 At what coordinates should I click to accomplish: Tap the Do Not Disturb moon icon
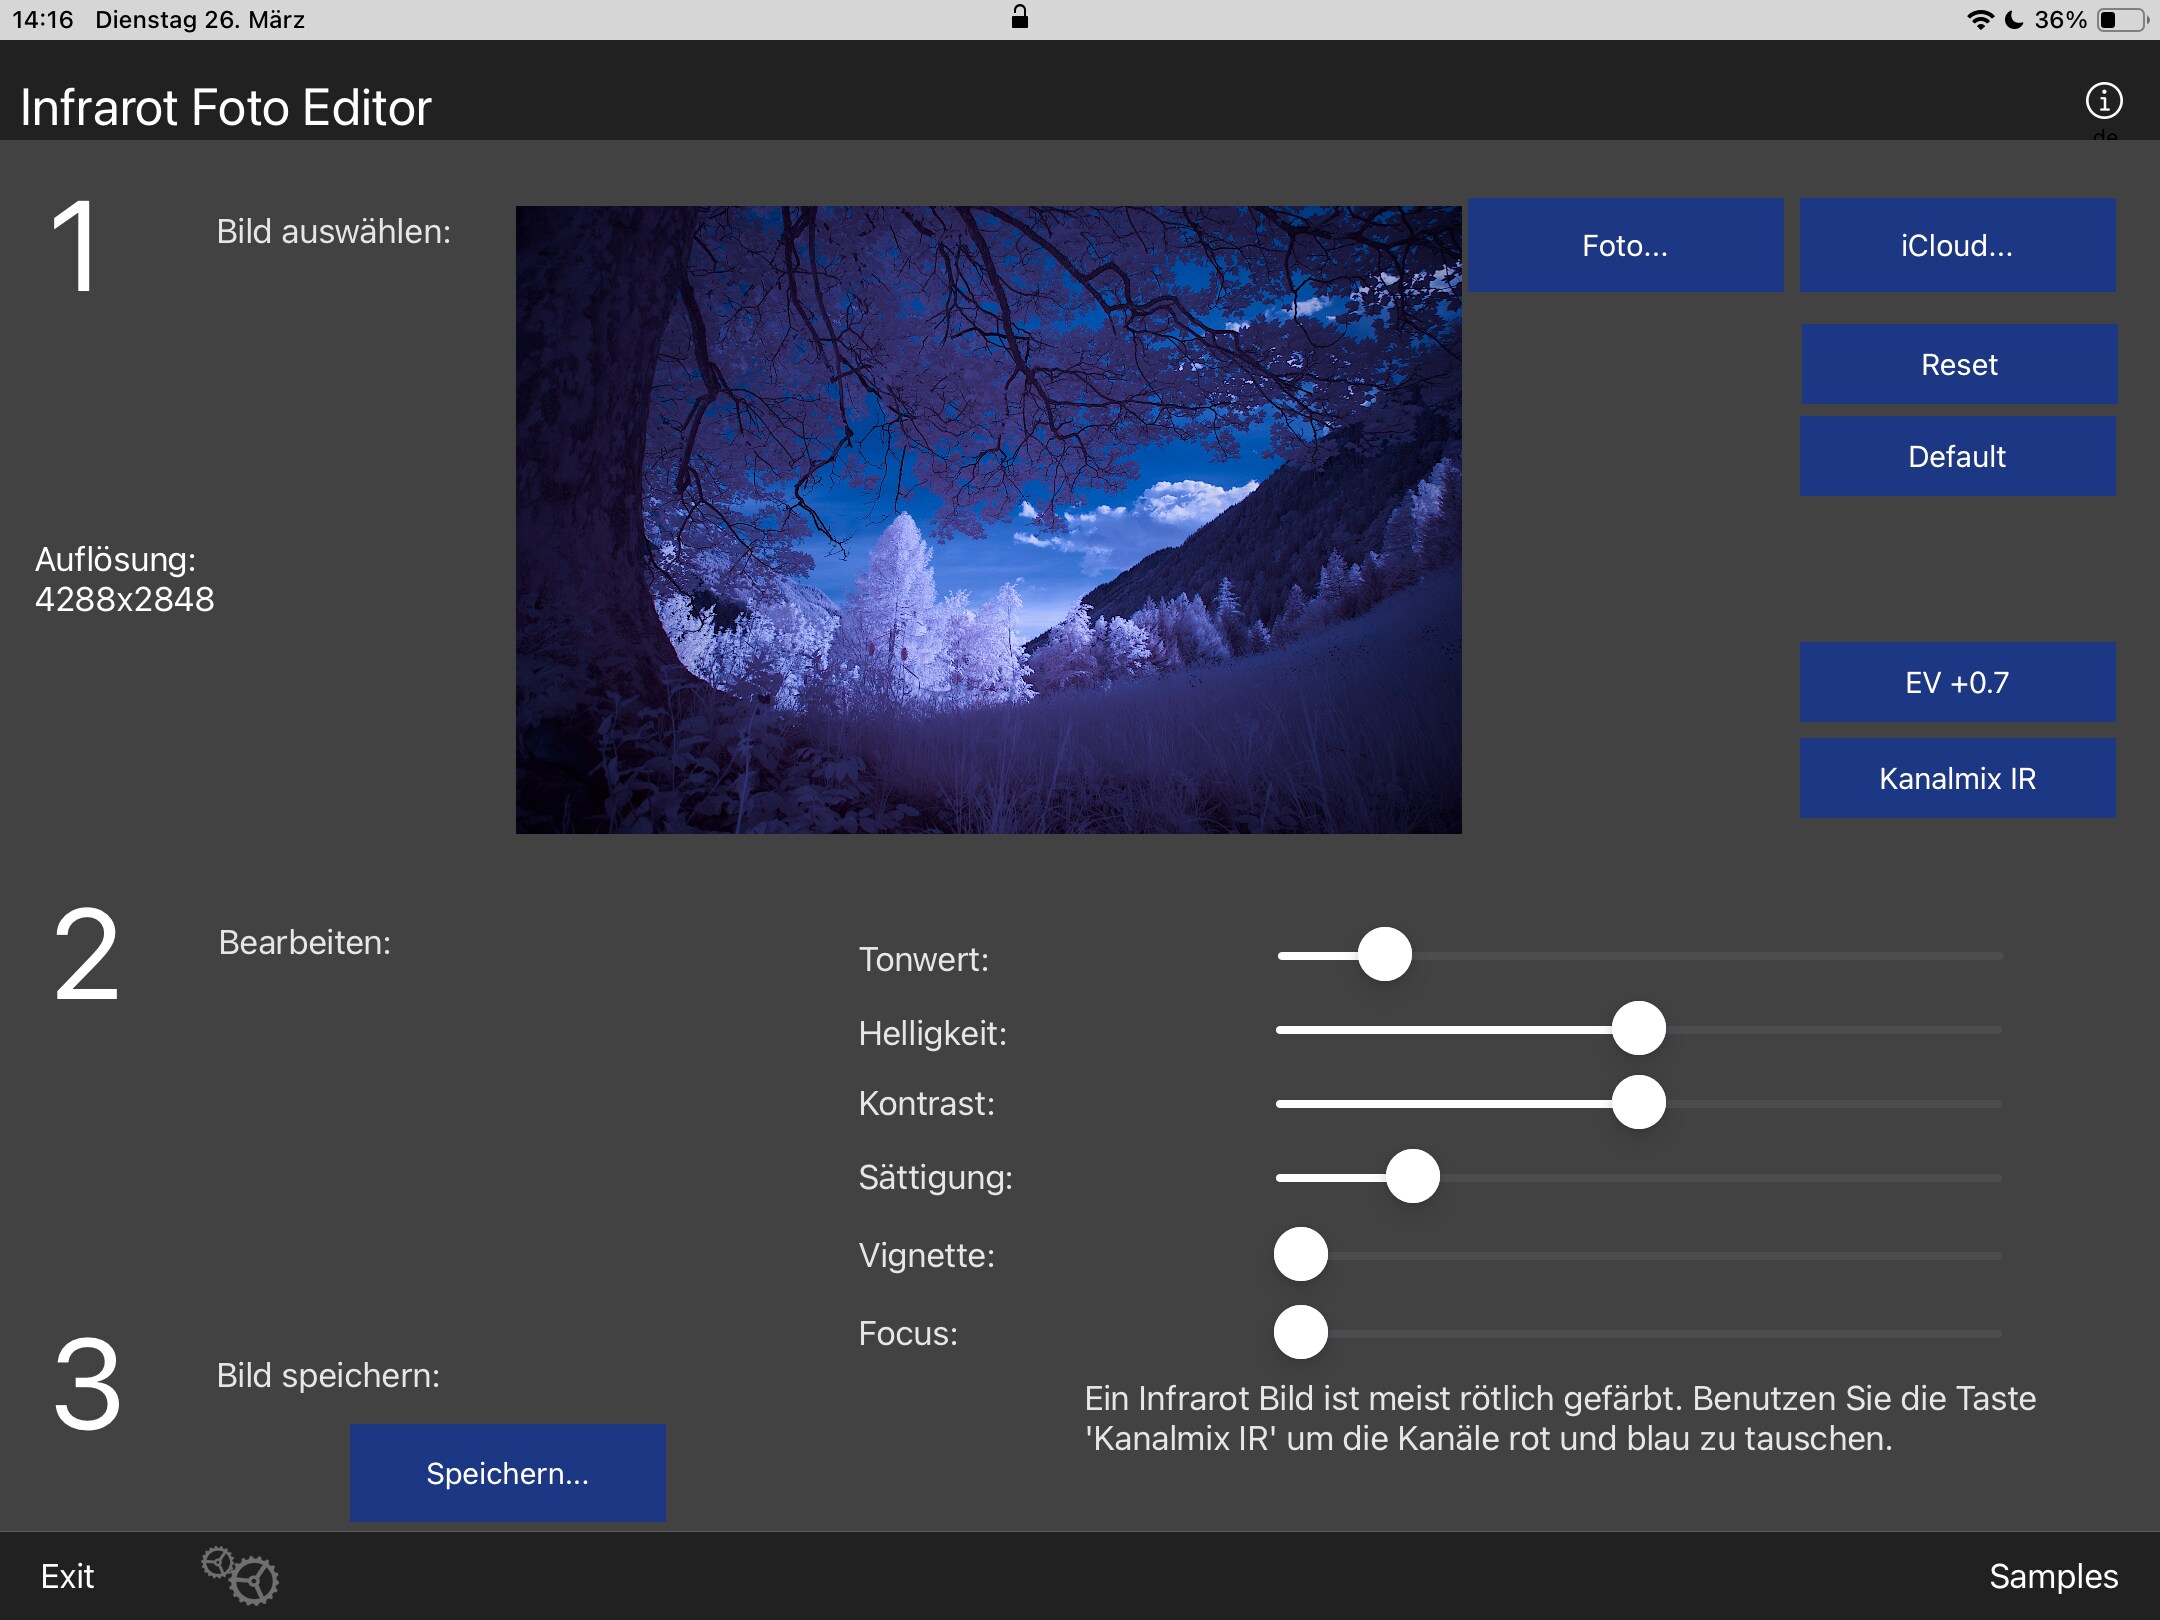pyautogui.click(x=2014, y=20)
